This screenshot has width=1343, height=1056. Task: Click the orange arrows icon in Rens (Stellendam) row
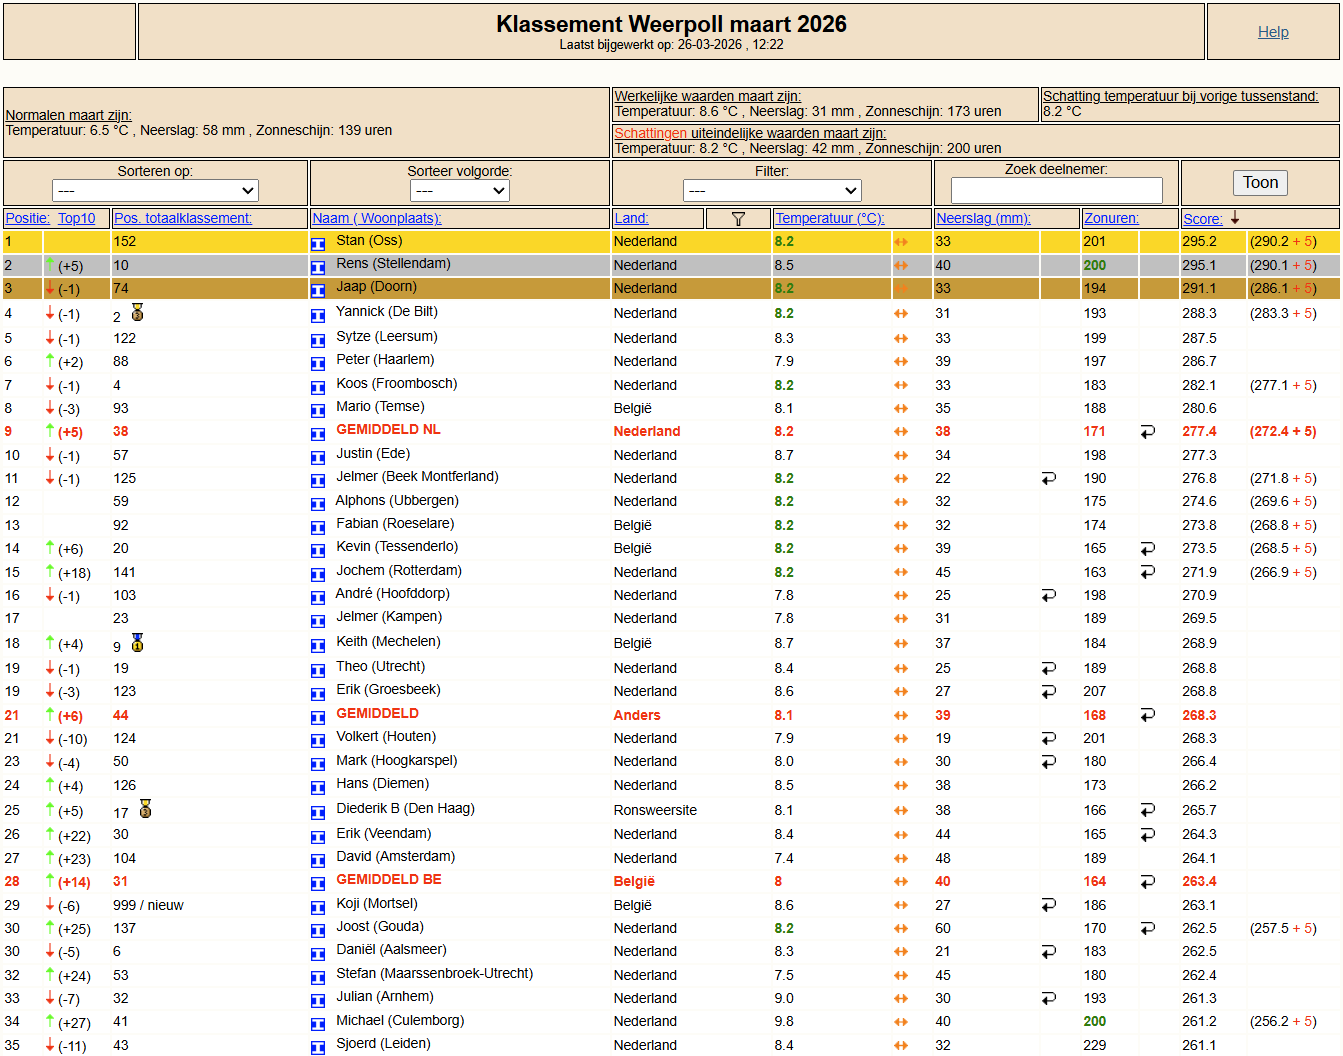click(901, 266)
